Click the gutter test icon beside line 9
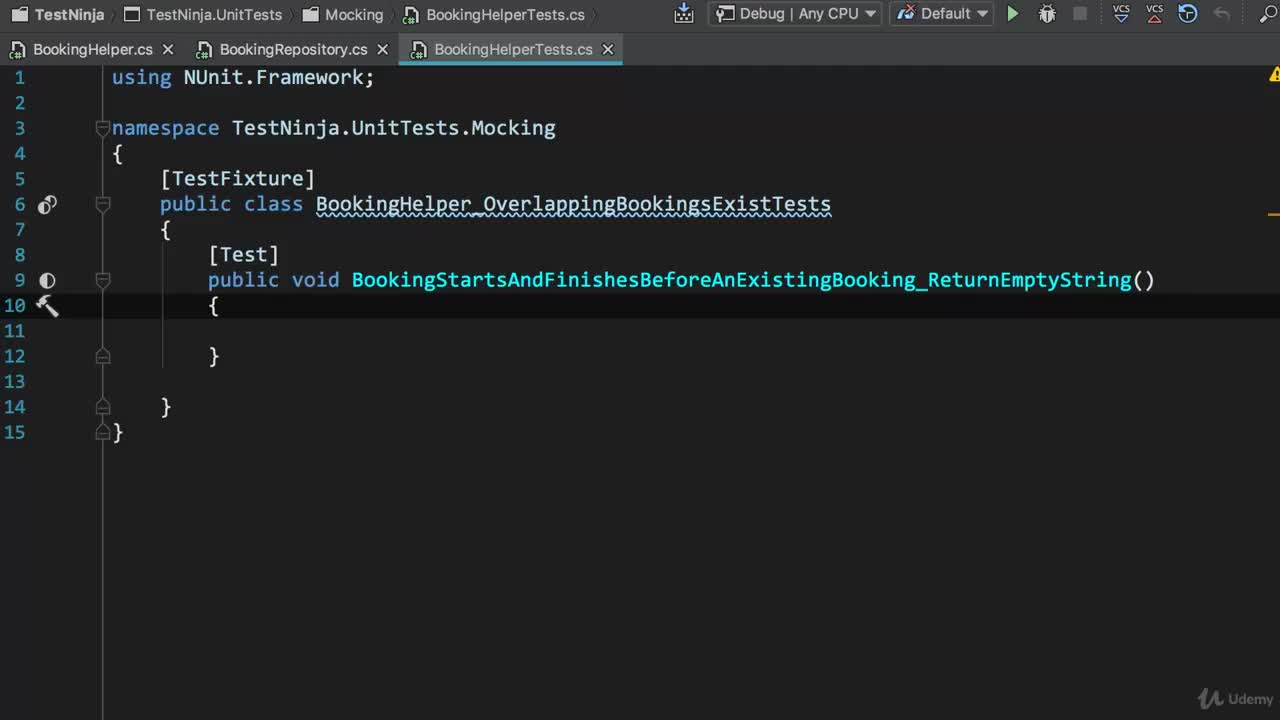Viewport: 1280px width, 720px height. pyautogui.click(x=47, y=280)
